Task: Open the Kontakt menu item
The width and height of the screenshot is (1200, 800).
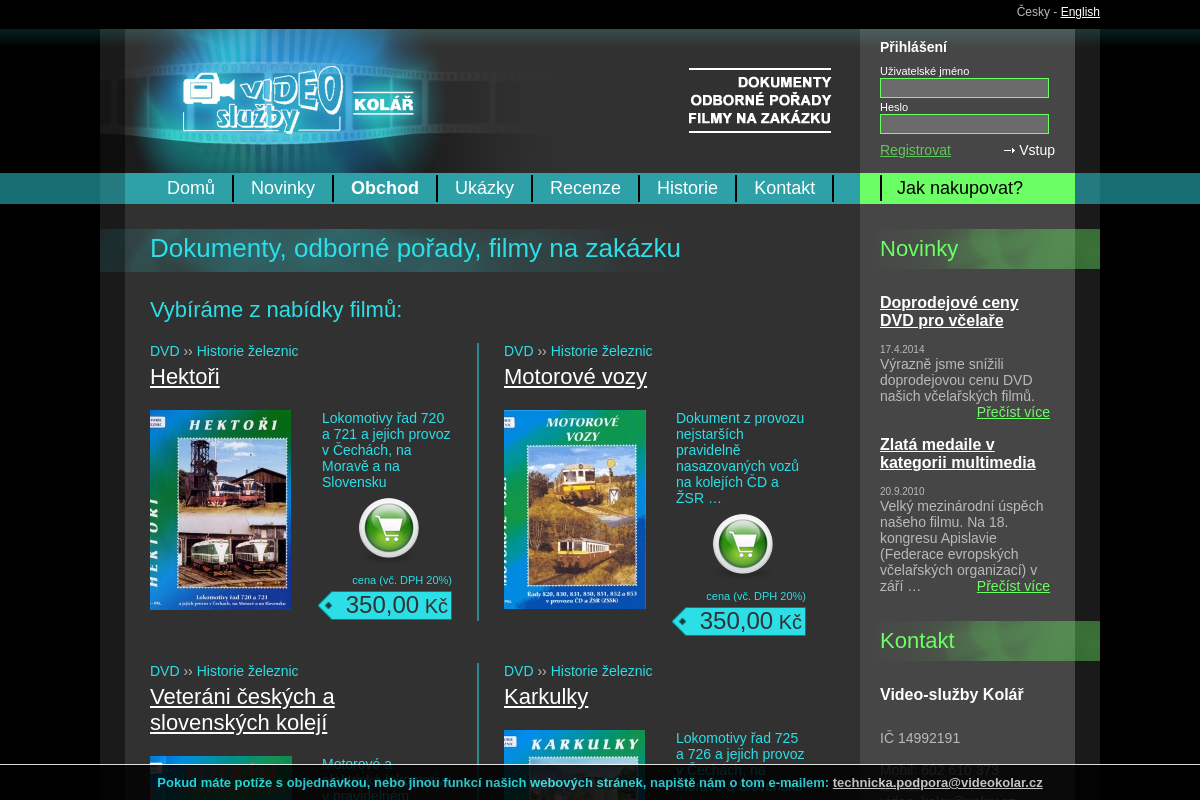Action: click(x=784, y=188)
